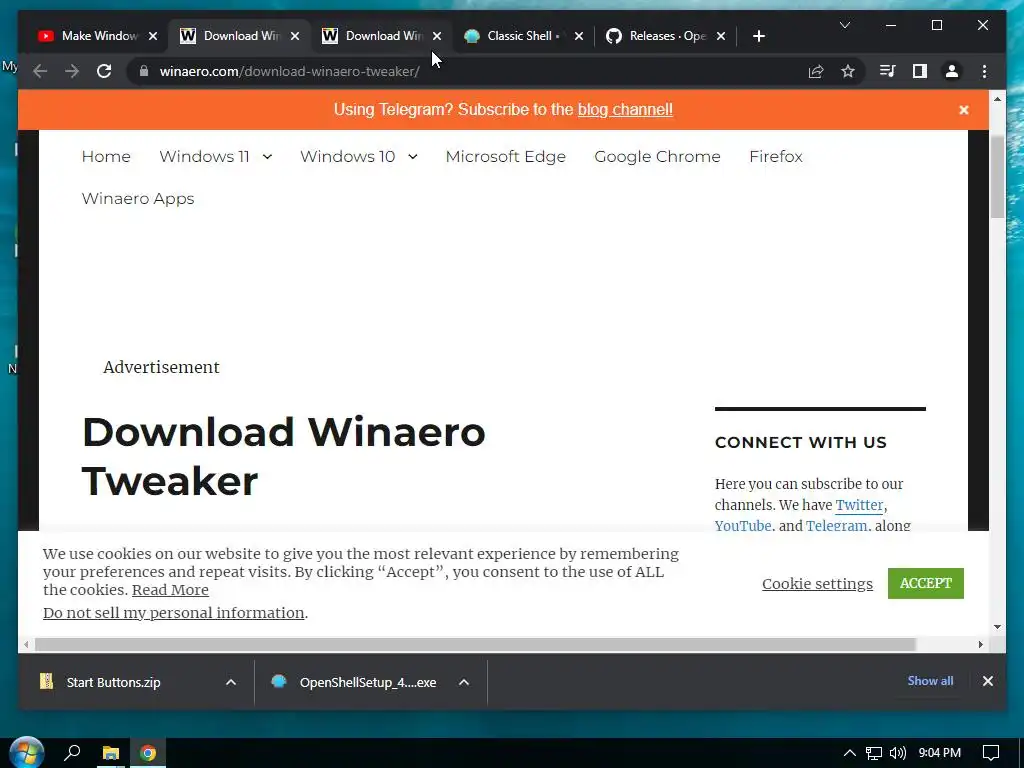The height and width of the screenshot is (768, 1024).
Task: Click the browser forward arrow
Action: (x=72, y=71)
